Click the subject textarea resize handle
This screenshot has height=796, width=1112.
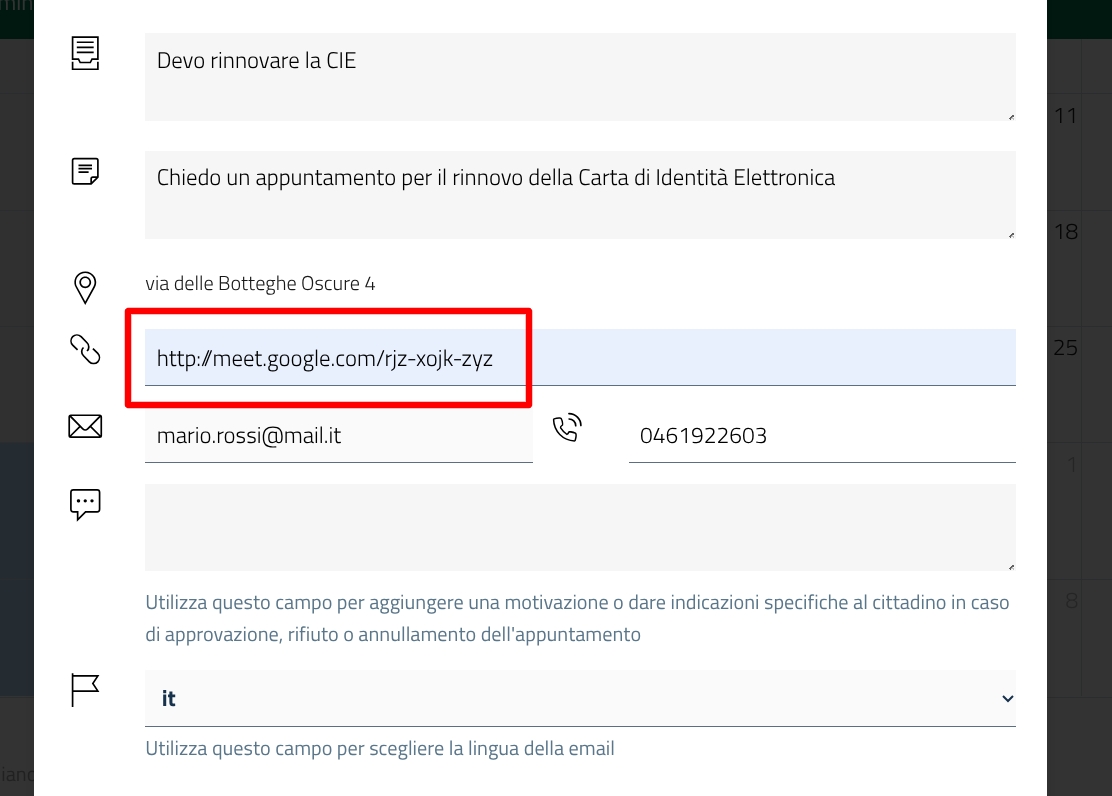(x=1010, y=116)
